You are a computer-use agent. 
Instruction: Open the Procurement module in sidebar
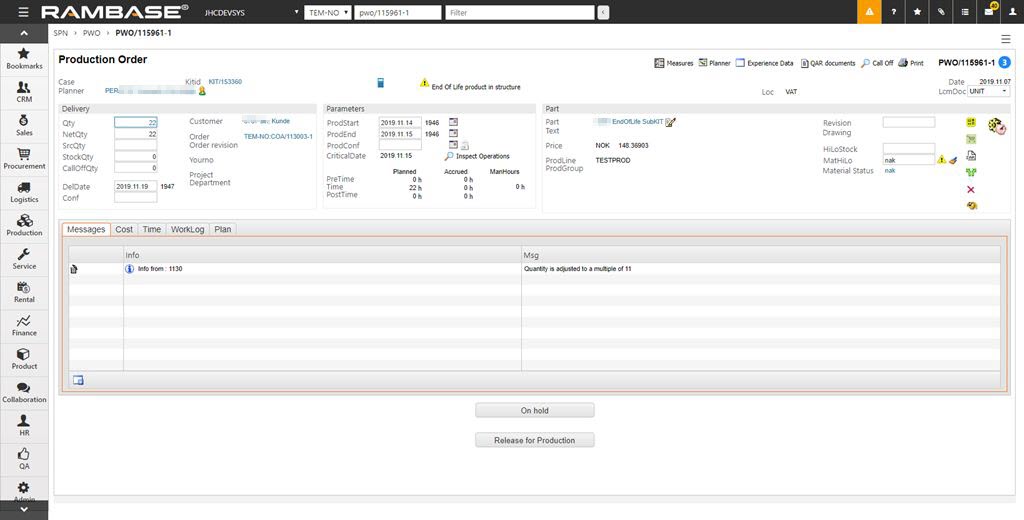(x=24, y=158)
